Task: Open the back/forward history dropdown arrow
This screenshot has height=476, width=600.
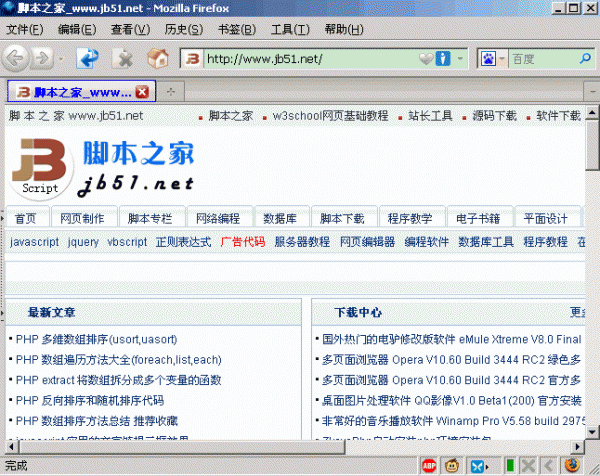Action: click(61, 59)
